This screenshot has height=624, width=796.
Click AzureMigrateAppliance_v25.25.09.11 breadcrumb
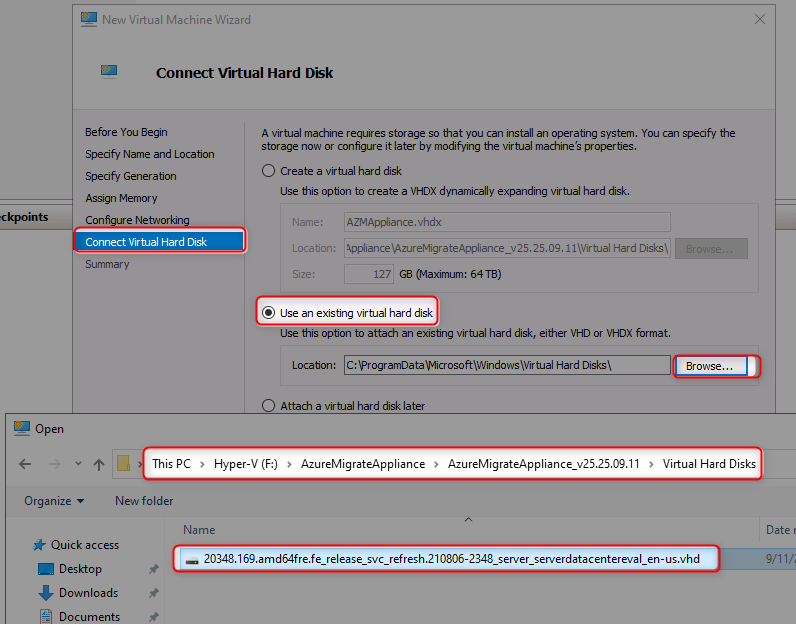click(x=544, y=464)
